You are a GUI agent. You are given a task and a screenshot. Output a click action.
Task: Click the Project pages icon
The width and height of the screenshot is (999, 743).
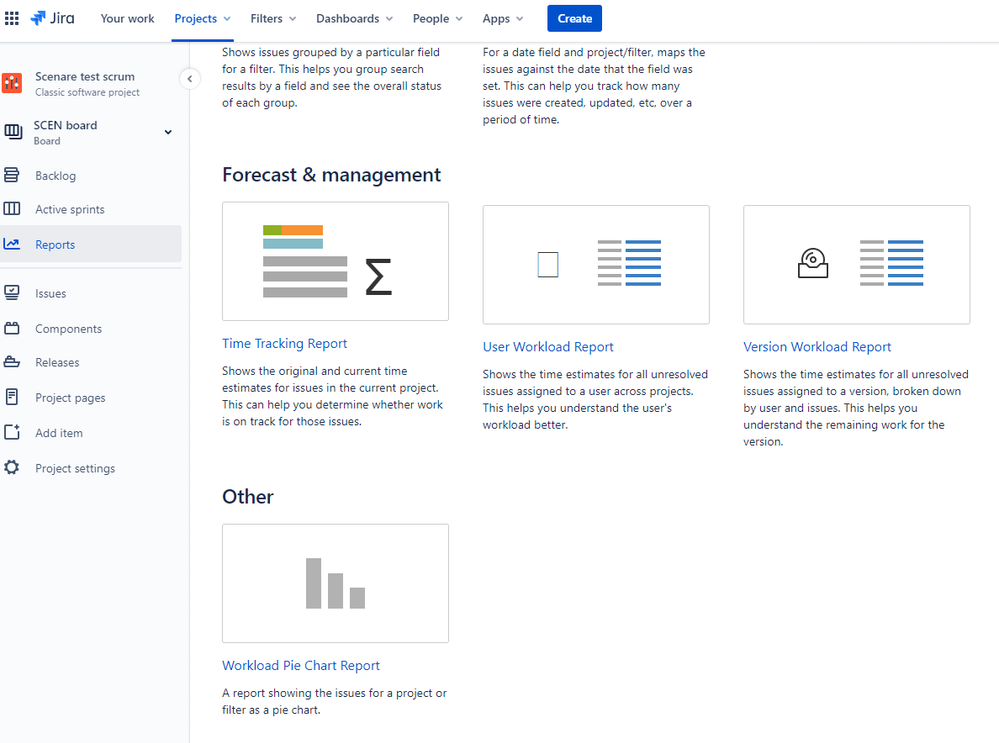[x=11, y=396]
